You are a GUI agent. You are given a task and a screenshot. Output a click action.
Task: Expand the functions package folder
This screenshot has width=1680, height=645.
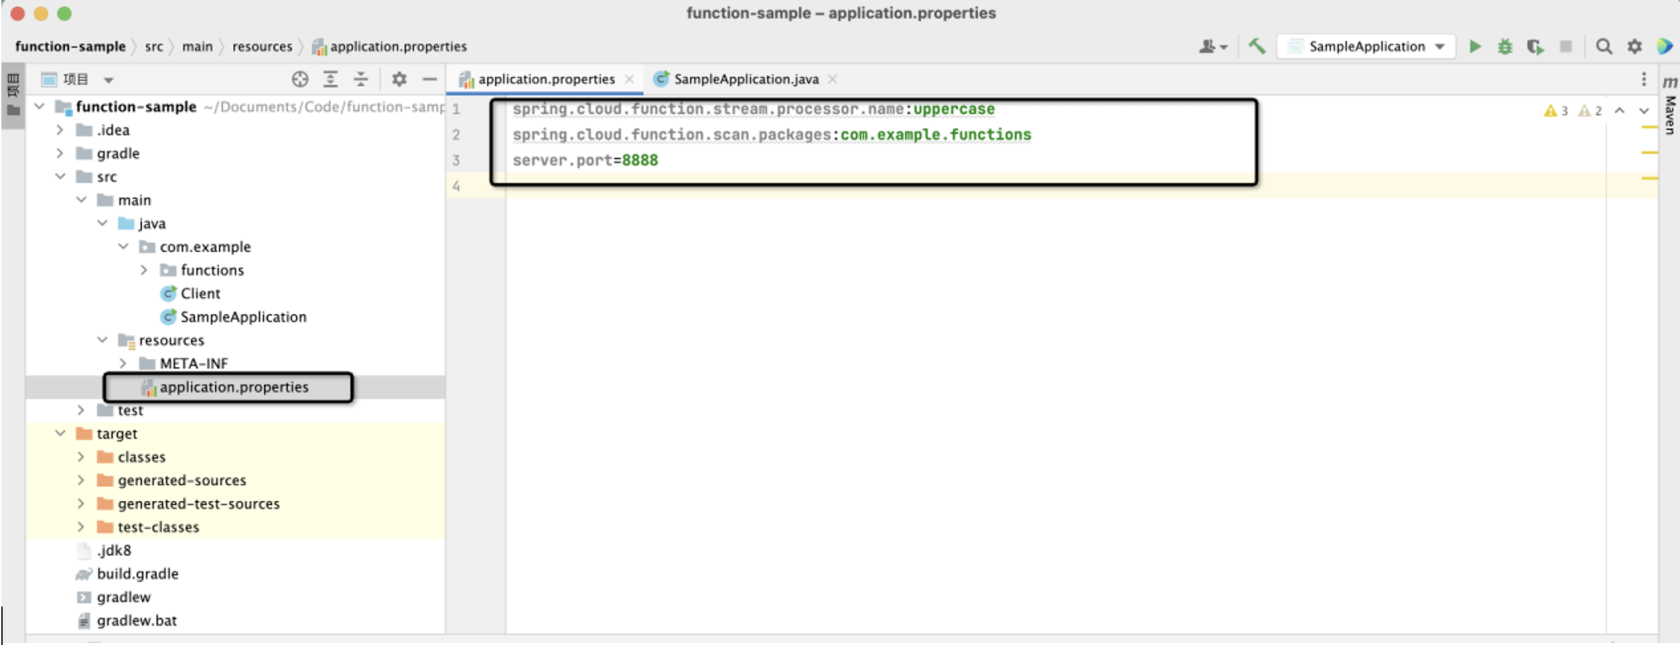(x=144, y=270)
